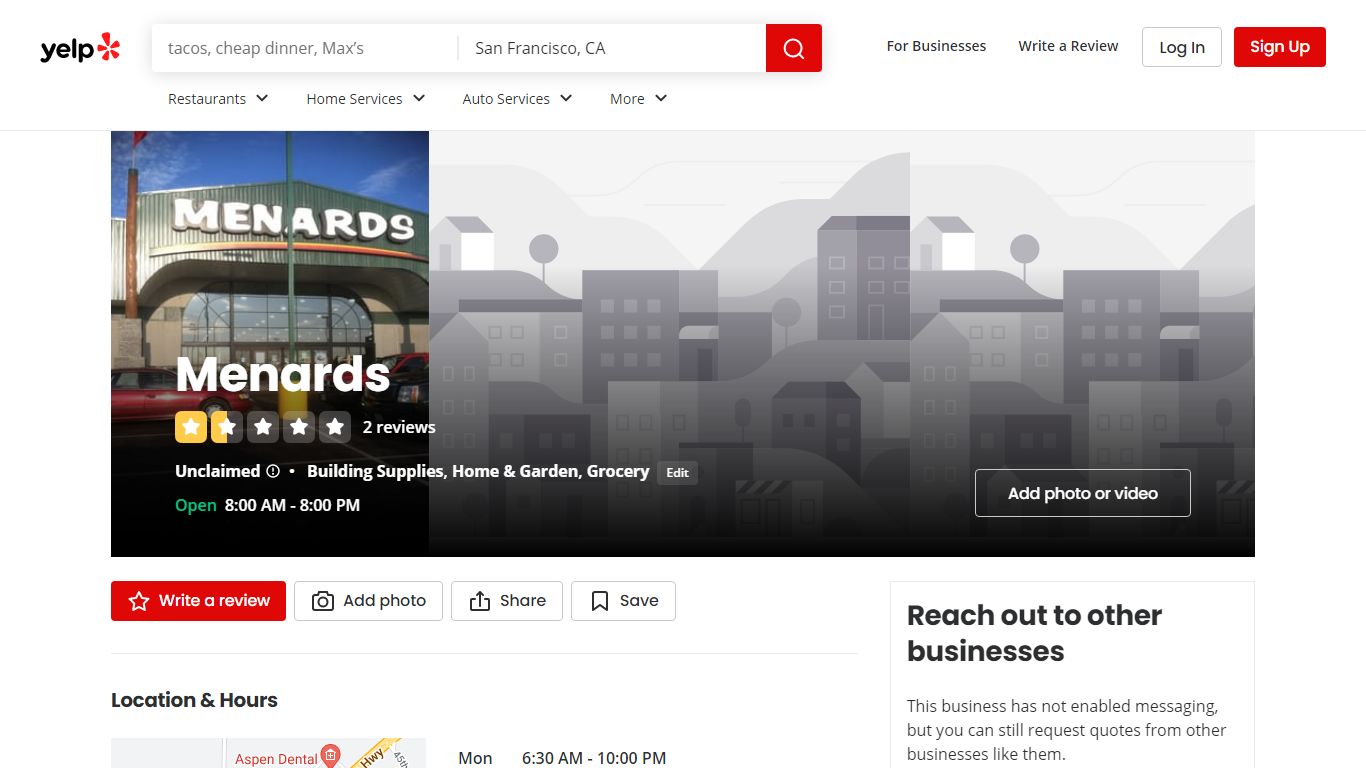
Task: Click the fifth rating star
Action: point(335,427)
